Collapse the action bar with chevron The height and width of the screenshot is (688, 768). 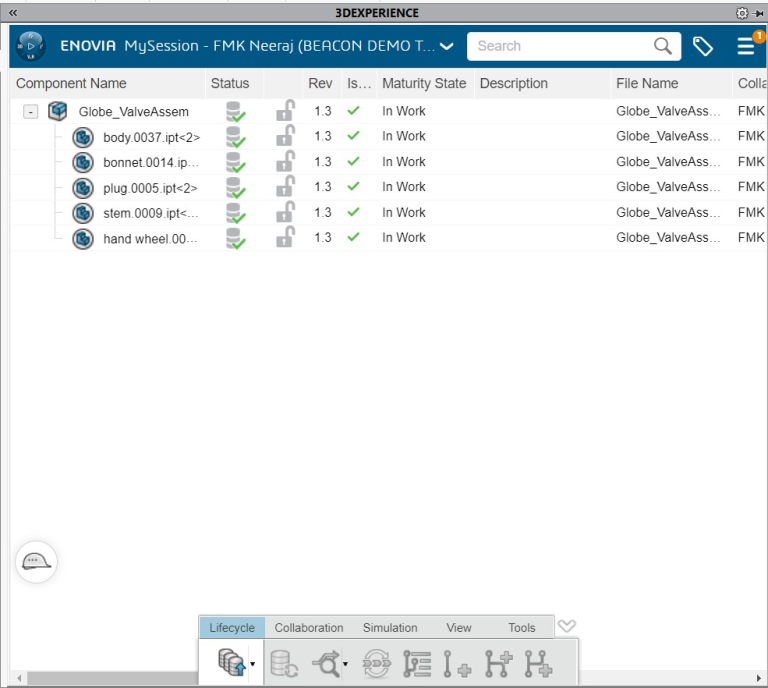point(567,626)
